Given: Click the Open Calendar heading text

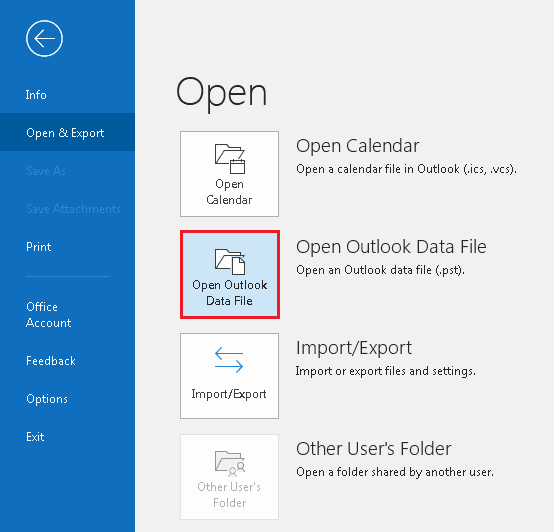Looking at the screenshot, I should coord(358,146).
